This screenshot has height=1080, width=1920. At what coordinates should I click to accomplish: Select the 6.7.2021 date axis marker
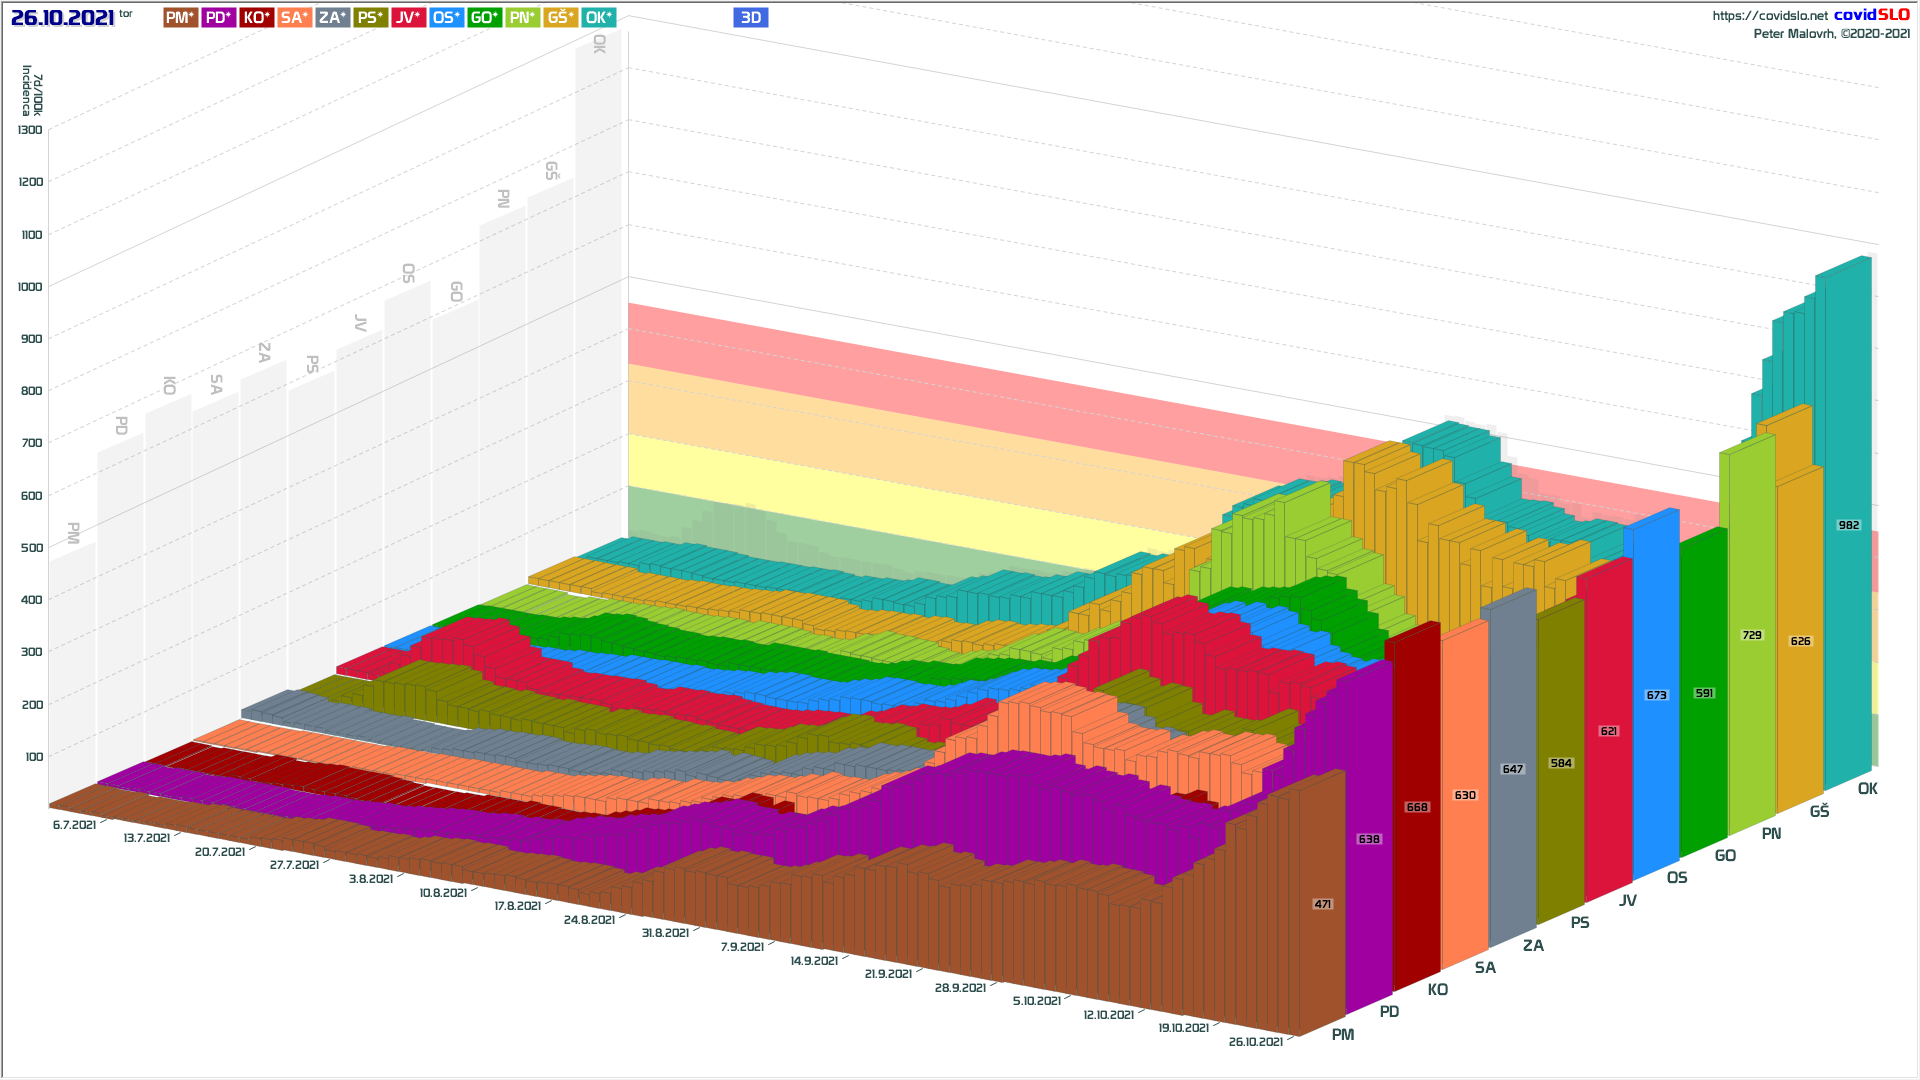[74, 825]
